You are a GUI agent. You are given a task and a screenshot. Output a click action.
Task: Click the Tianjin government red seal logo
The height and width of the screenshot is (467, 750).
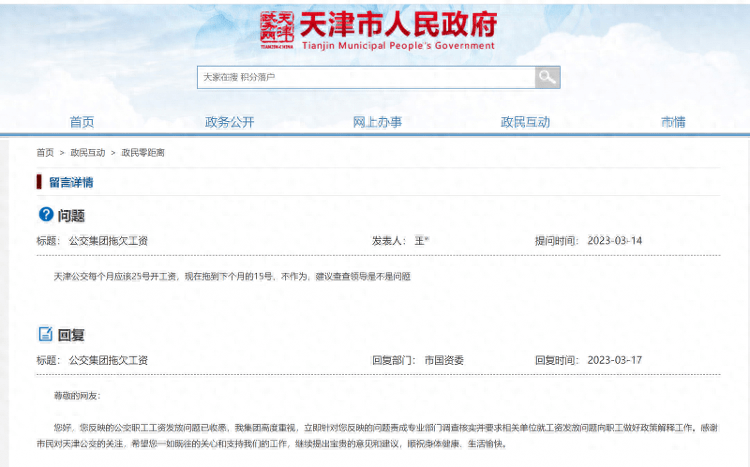tap(276, 30)
